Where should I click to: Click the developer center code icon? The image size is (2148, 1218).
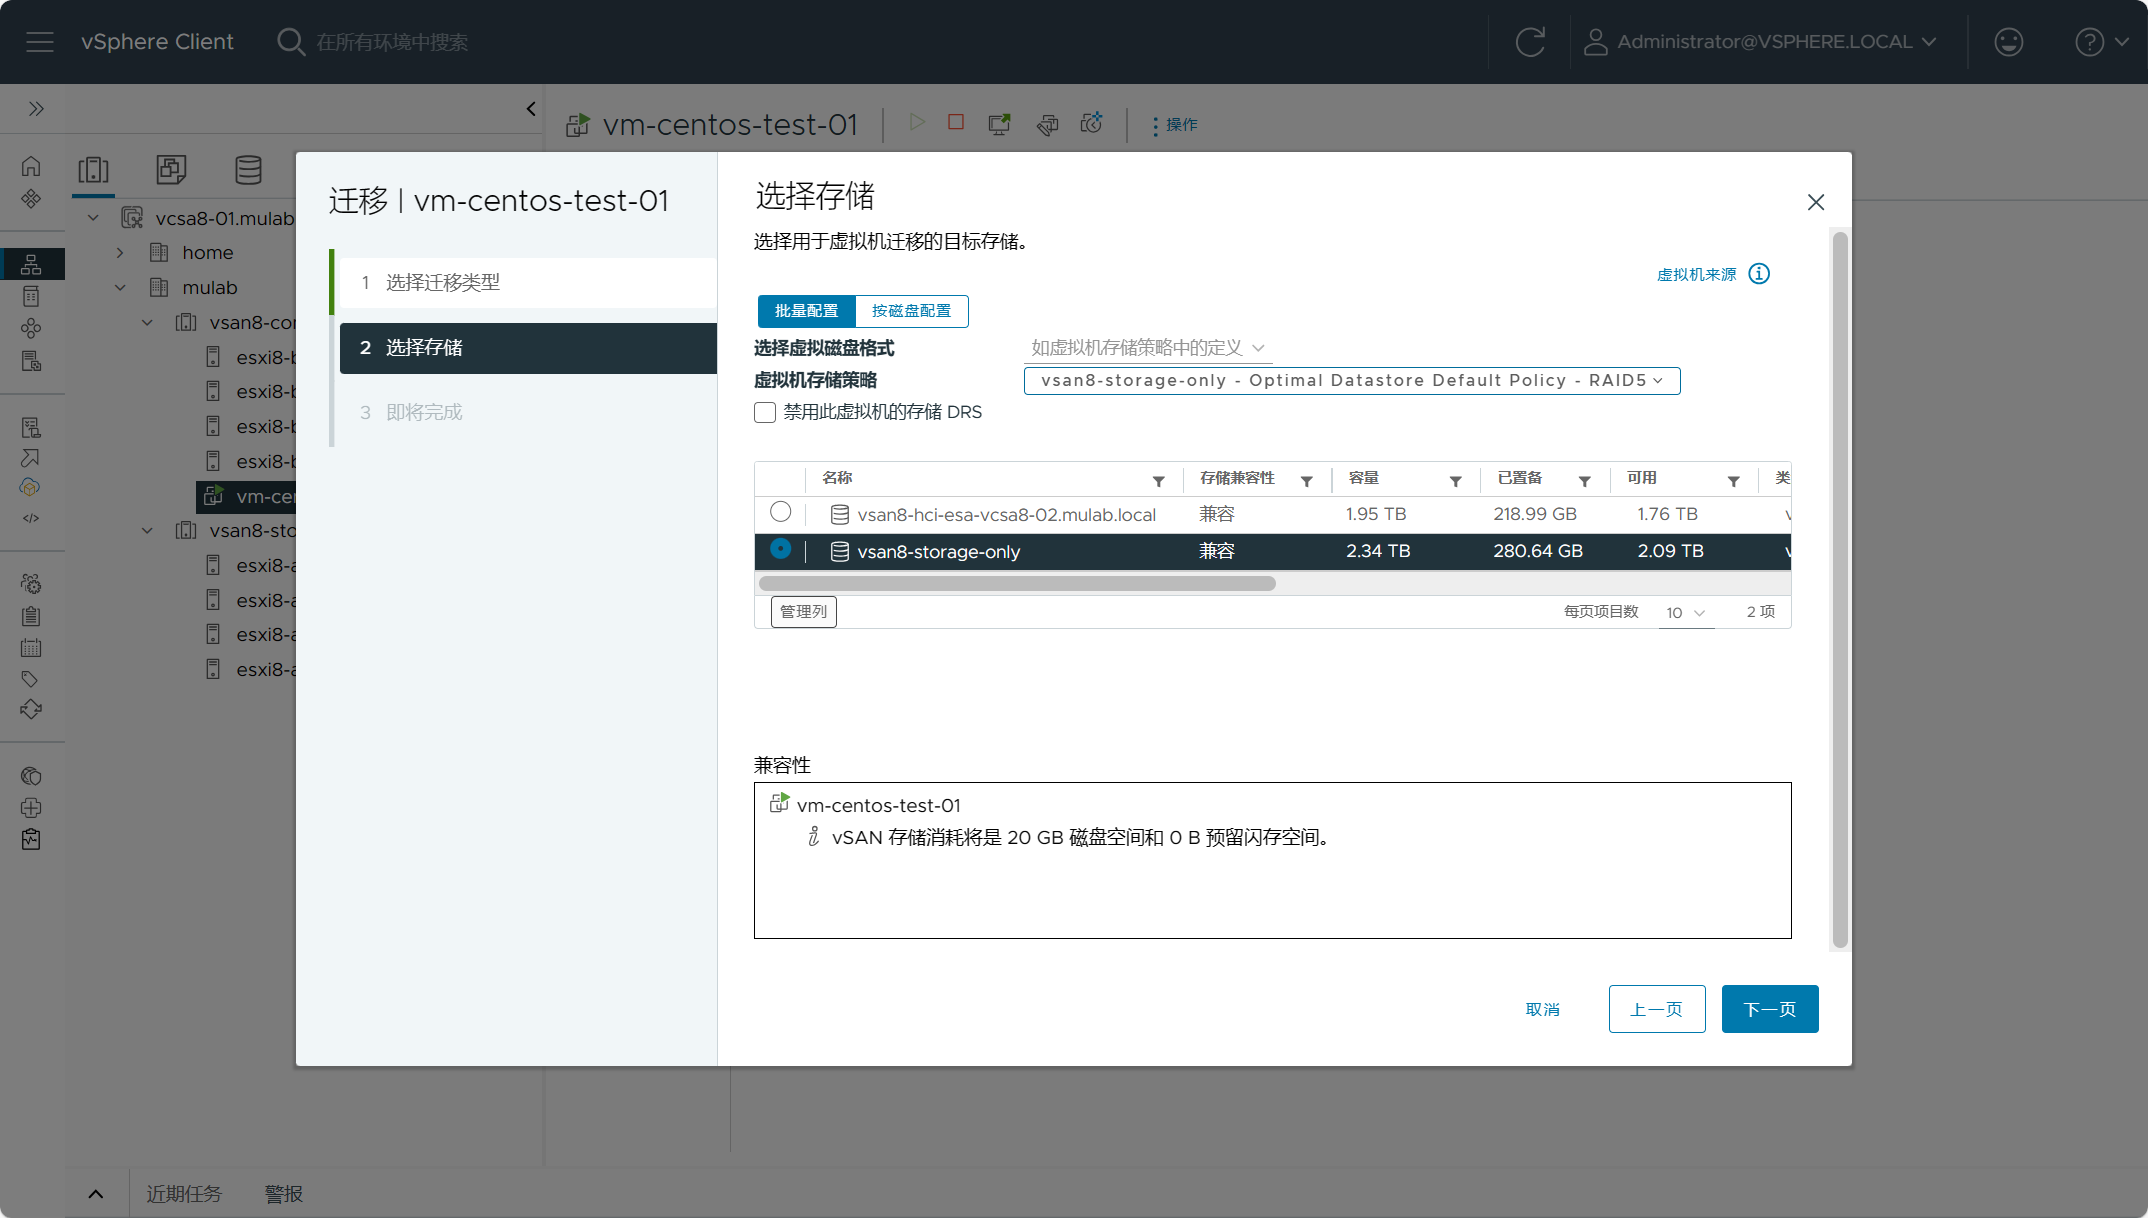click(x=31, y=518)
